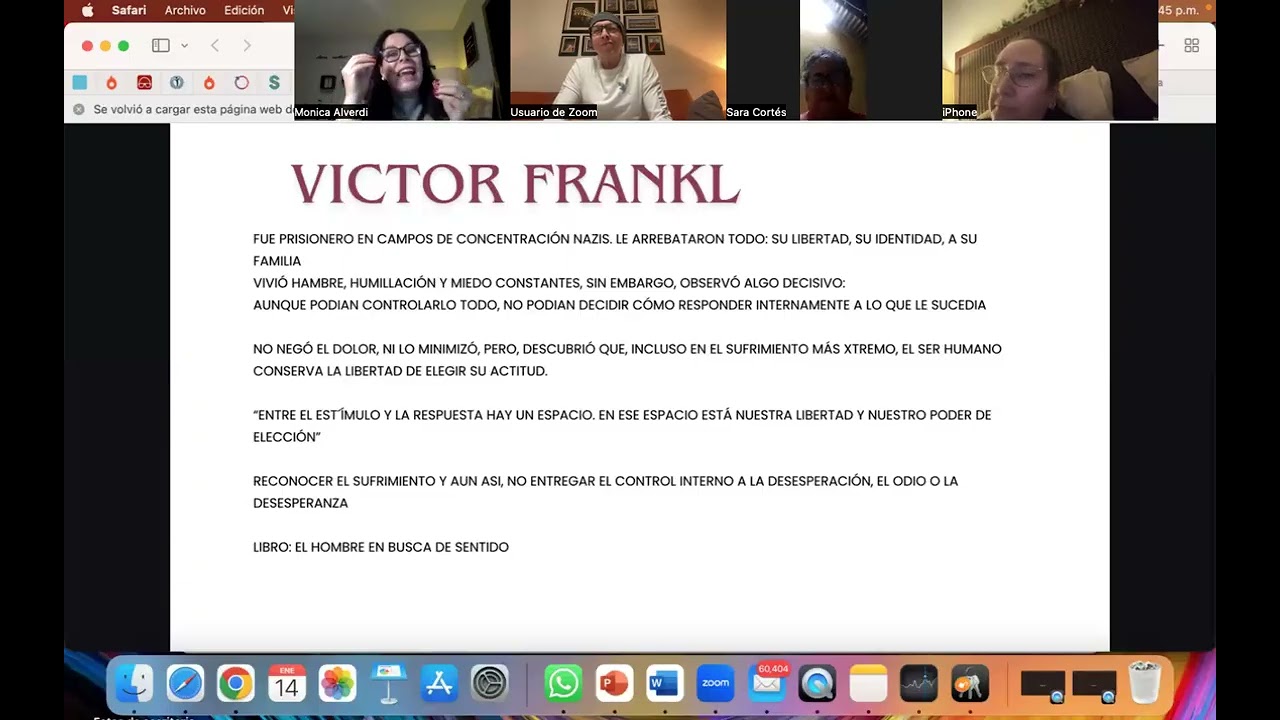The width and height of the screenshot is (1280, 720).
Task: Select Sara Cortés's video tile
Action: (834, 60)
